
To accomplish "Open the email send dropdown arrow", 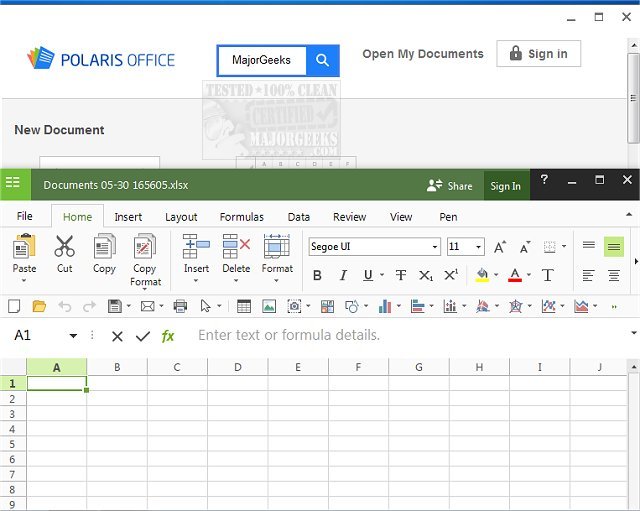I will [161, 306].
